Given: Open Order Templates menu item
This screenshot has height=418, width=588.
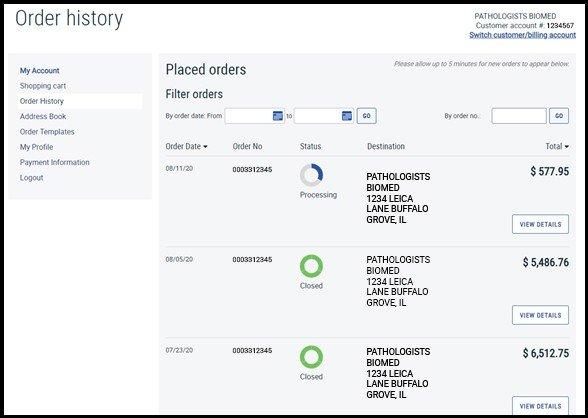Looking at the screenshot, I should click(x=47, y=132).
